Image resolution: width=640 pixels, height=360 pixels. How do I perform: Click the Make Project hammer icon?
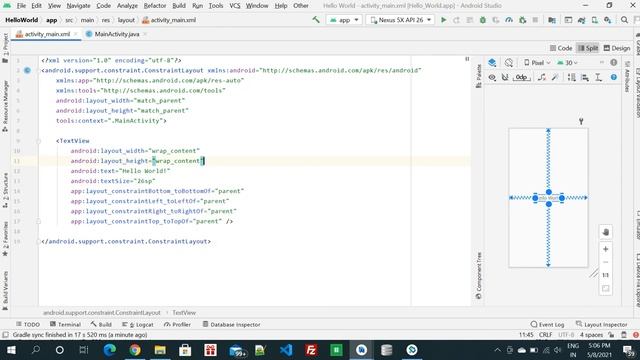tap(316, 20)
